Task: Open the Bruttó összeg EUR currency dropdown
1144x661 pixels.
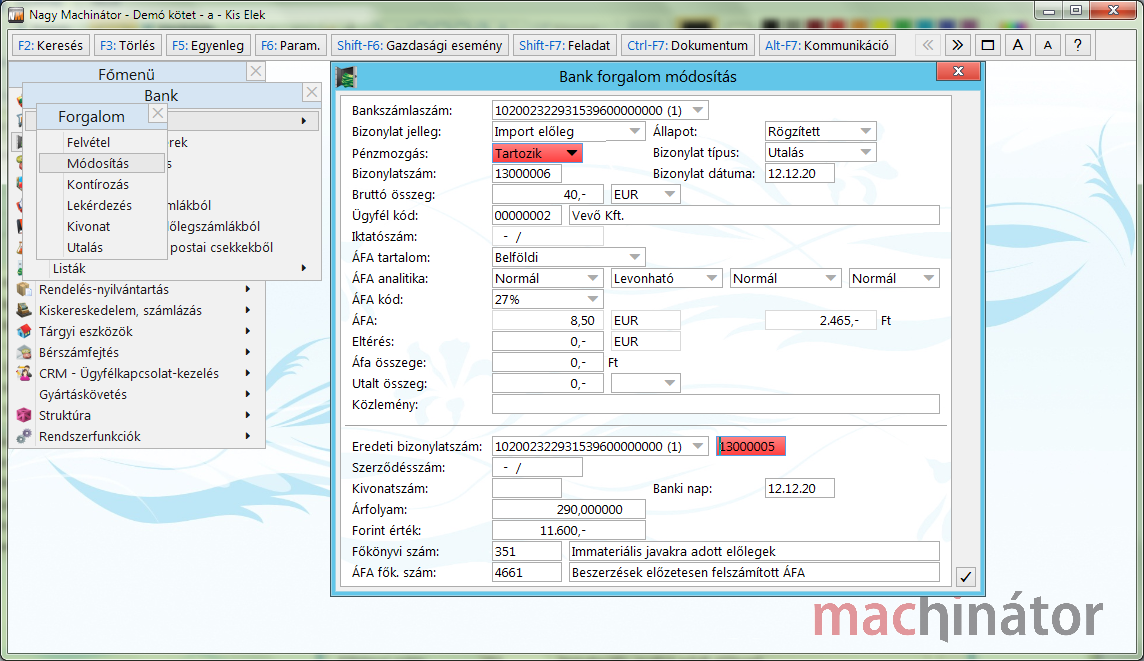Action: pos(669,195)
